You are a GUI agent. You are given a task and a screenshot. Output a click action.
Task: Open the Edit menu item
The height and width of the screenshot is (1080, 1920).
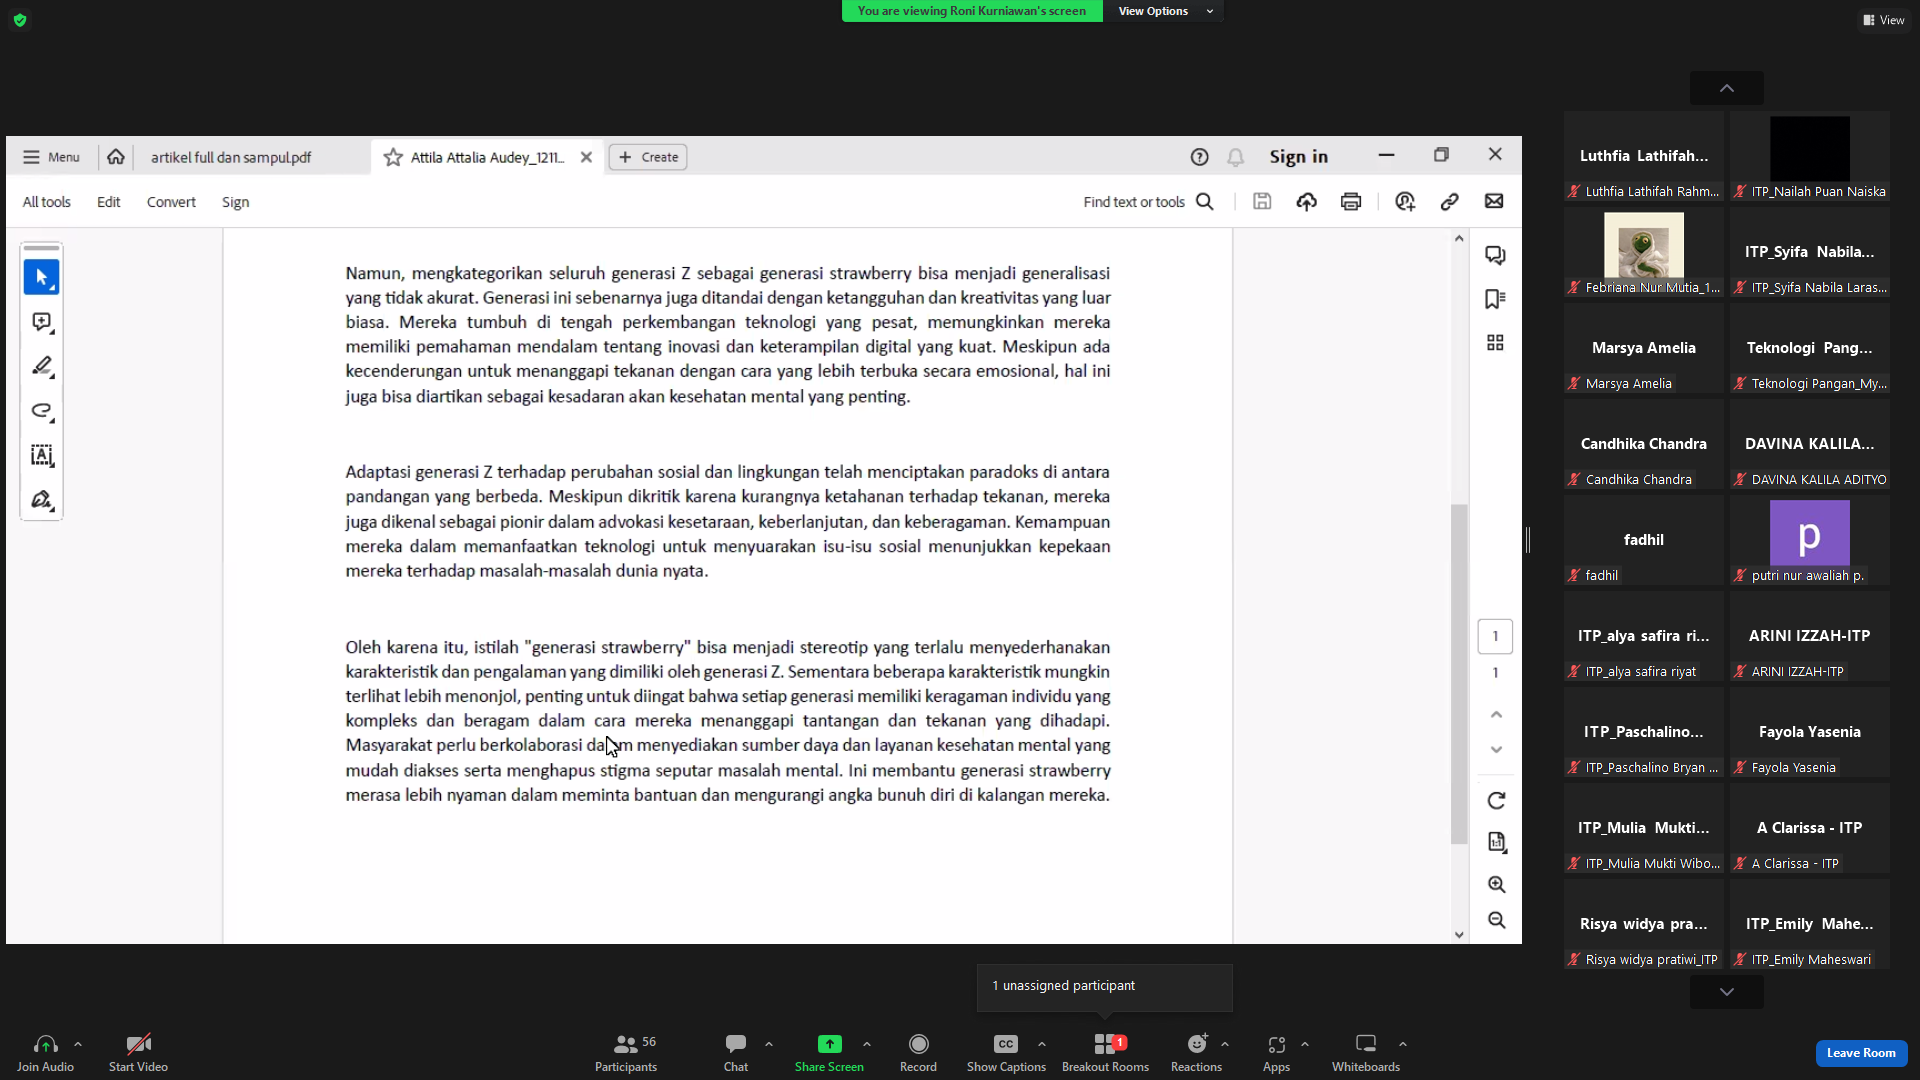pyautogui.click(x=109, y=202)
